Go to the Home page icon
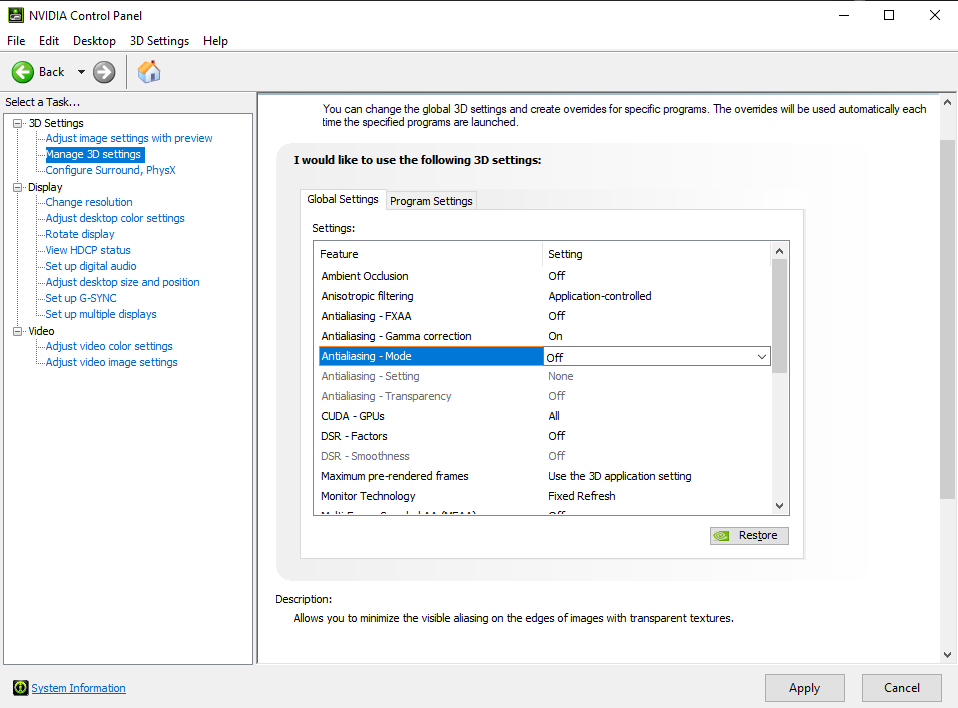Image resolution: width=958 pixels, height=708 pixels. tap(148, 72)
